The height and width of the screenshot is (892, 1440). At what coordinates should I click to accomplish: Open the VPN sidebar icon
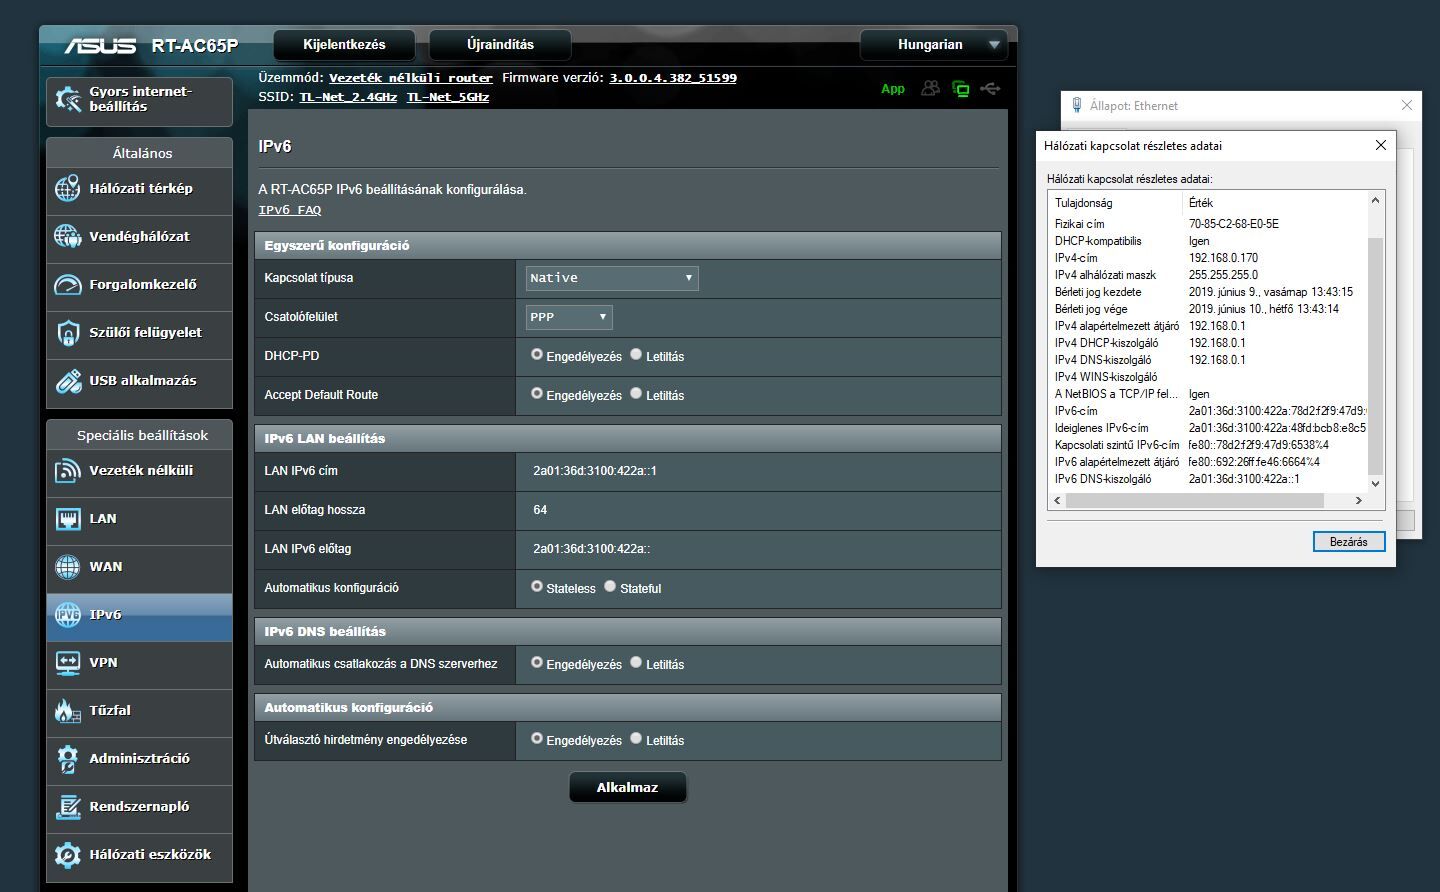pyautogui.click(x=68, y=662)
